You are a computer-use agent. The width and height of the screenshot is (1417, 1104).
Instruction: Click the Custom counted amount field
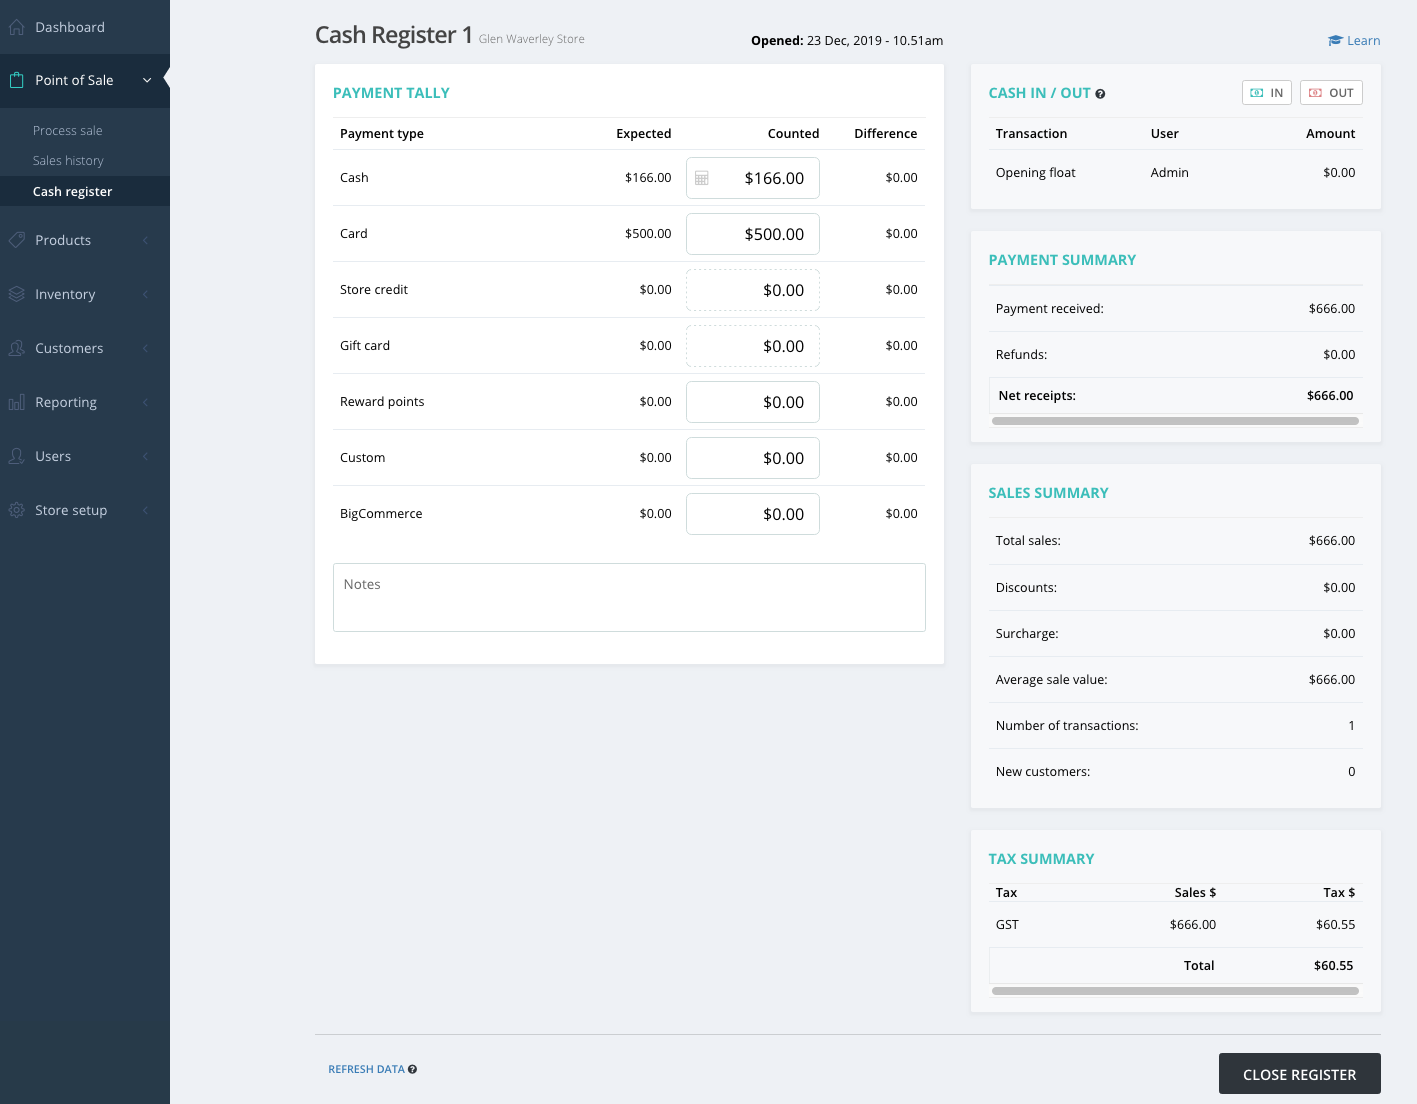point(753,458)
